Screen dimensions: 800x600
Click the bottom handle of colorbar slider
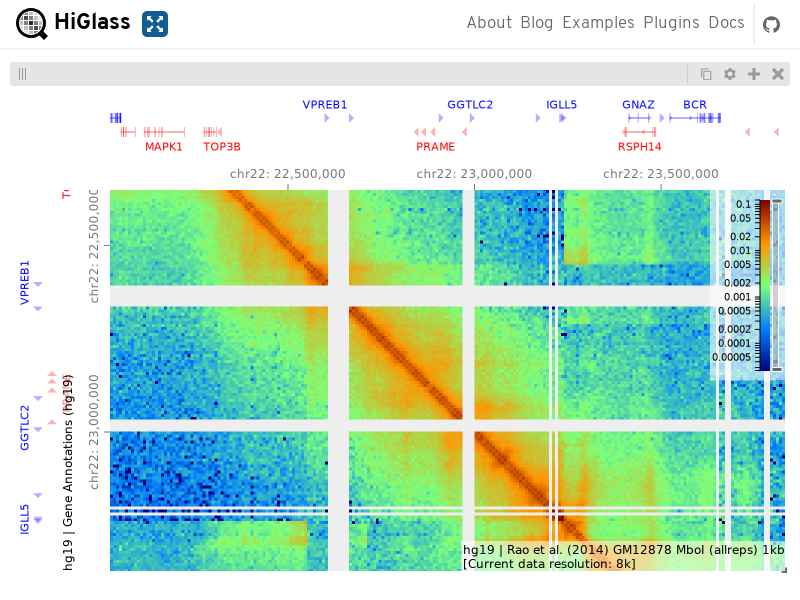point(777,369)
